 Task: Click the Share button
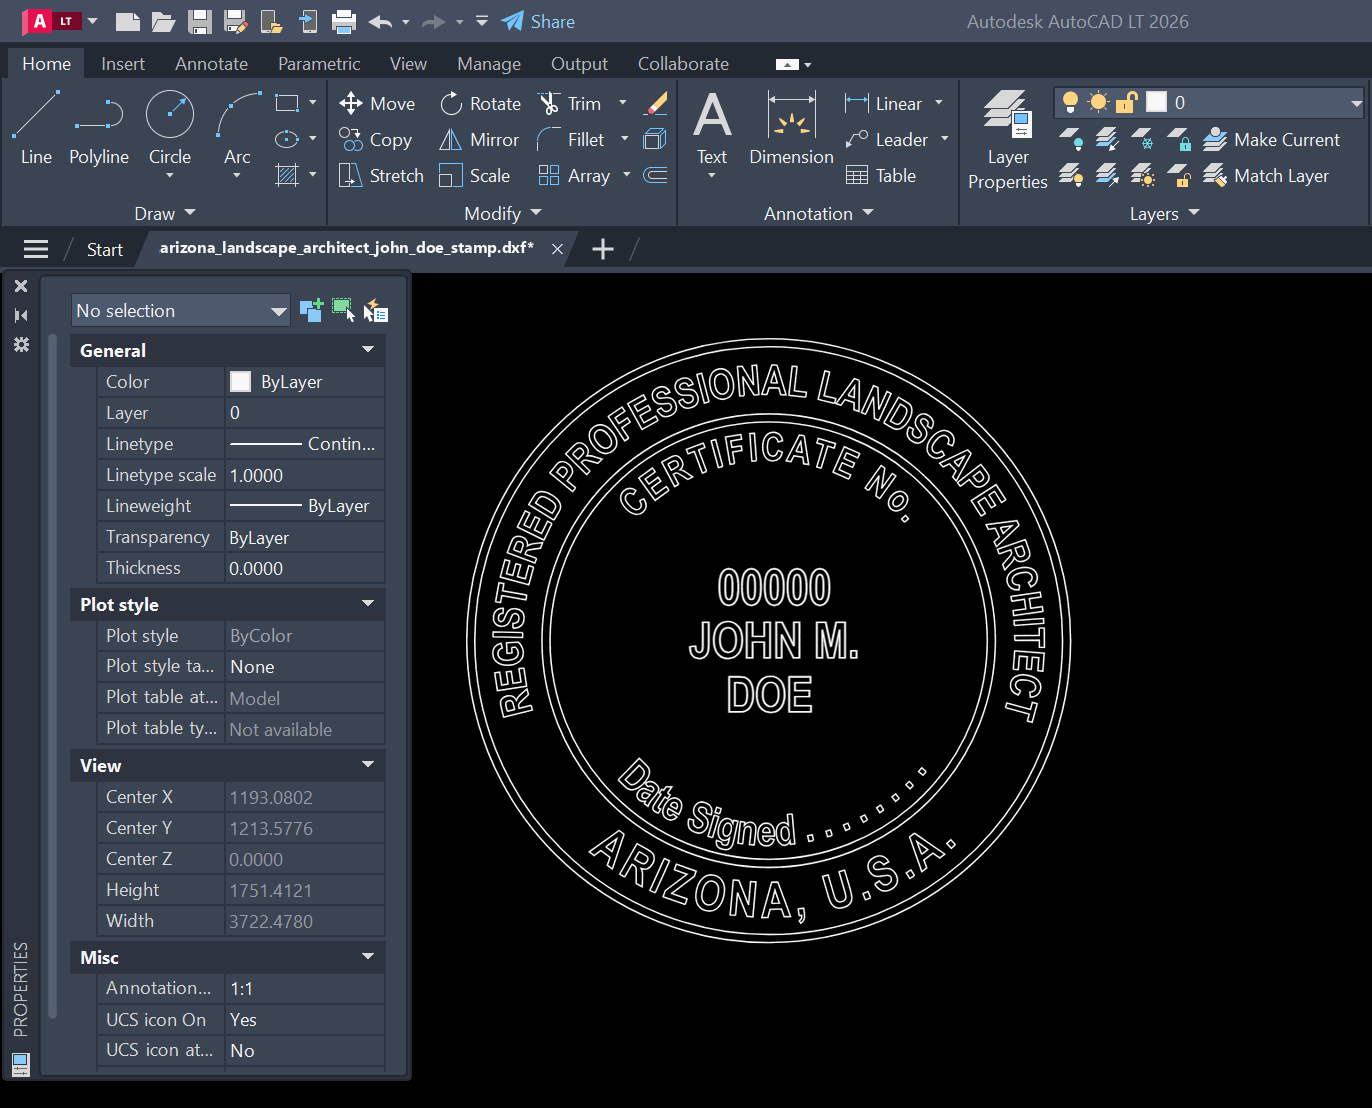538,21
